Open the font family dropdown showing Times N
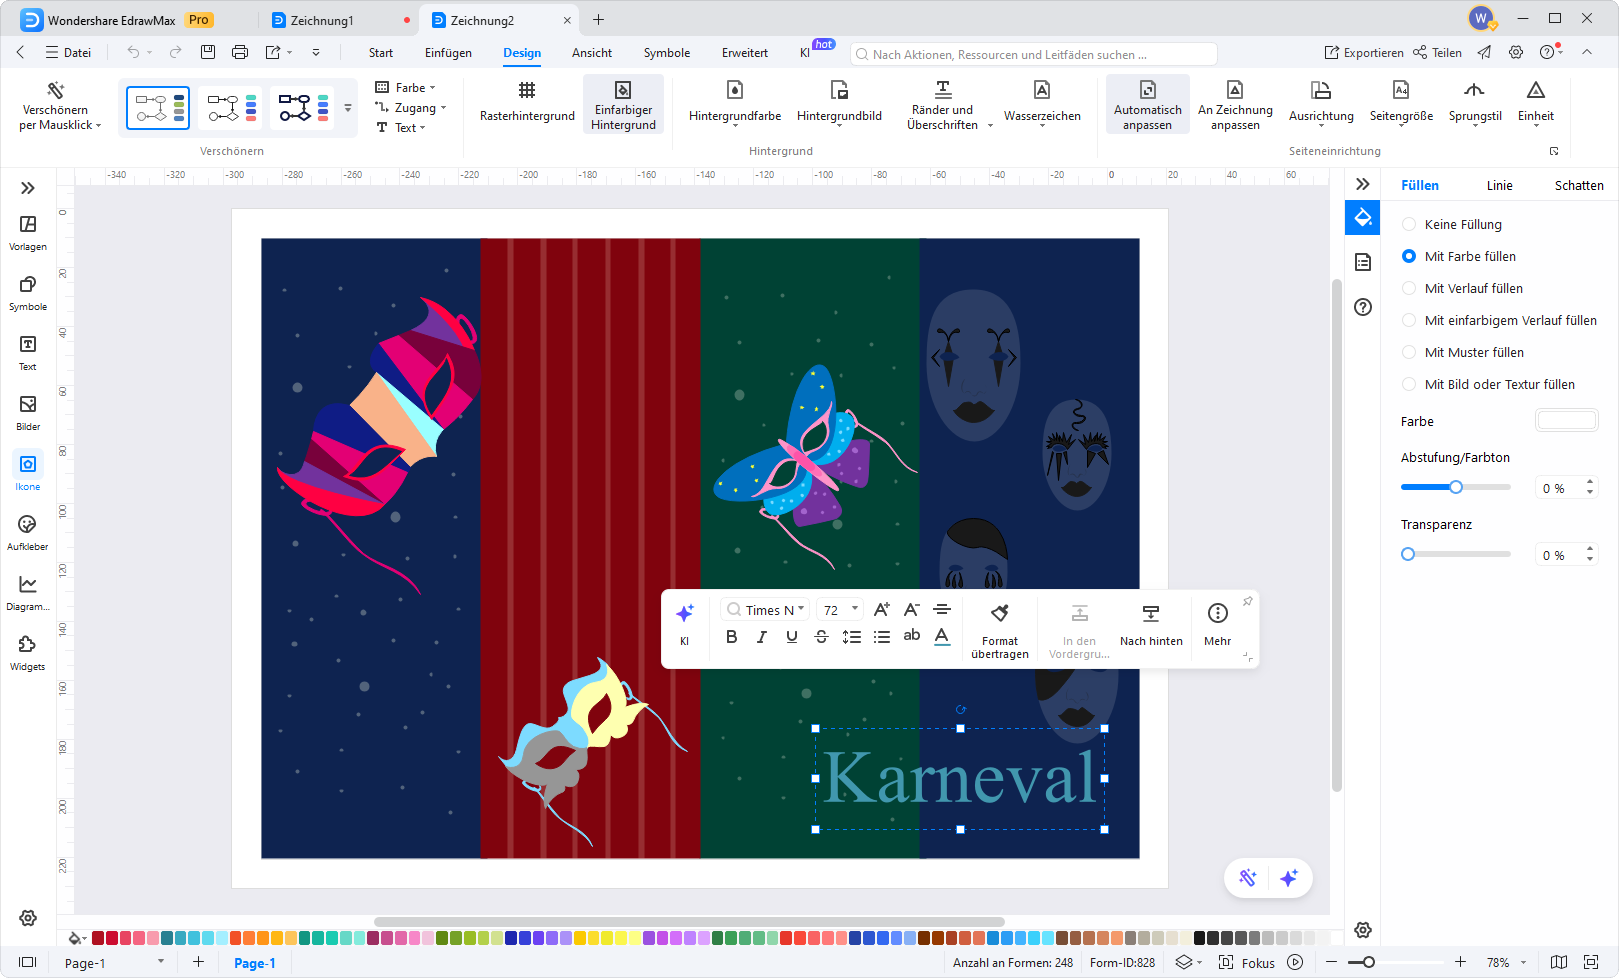The width and height of the screenshot is (1619, 978). click(x=764, y=608)
